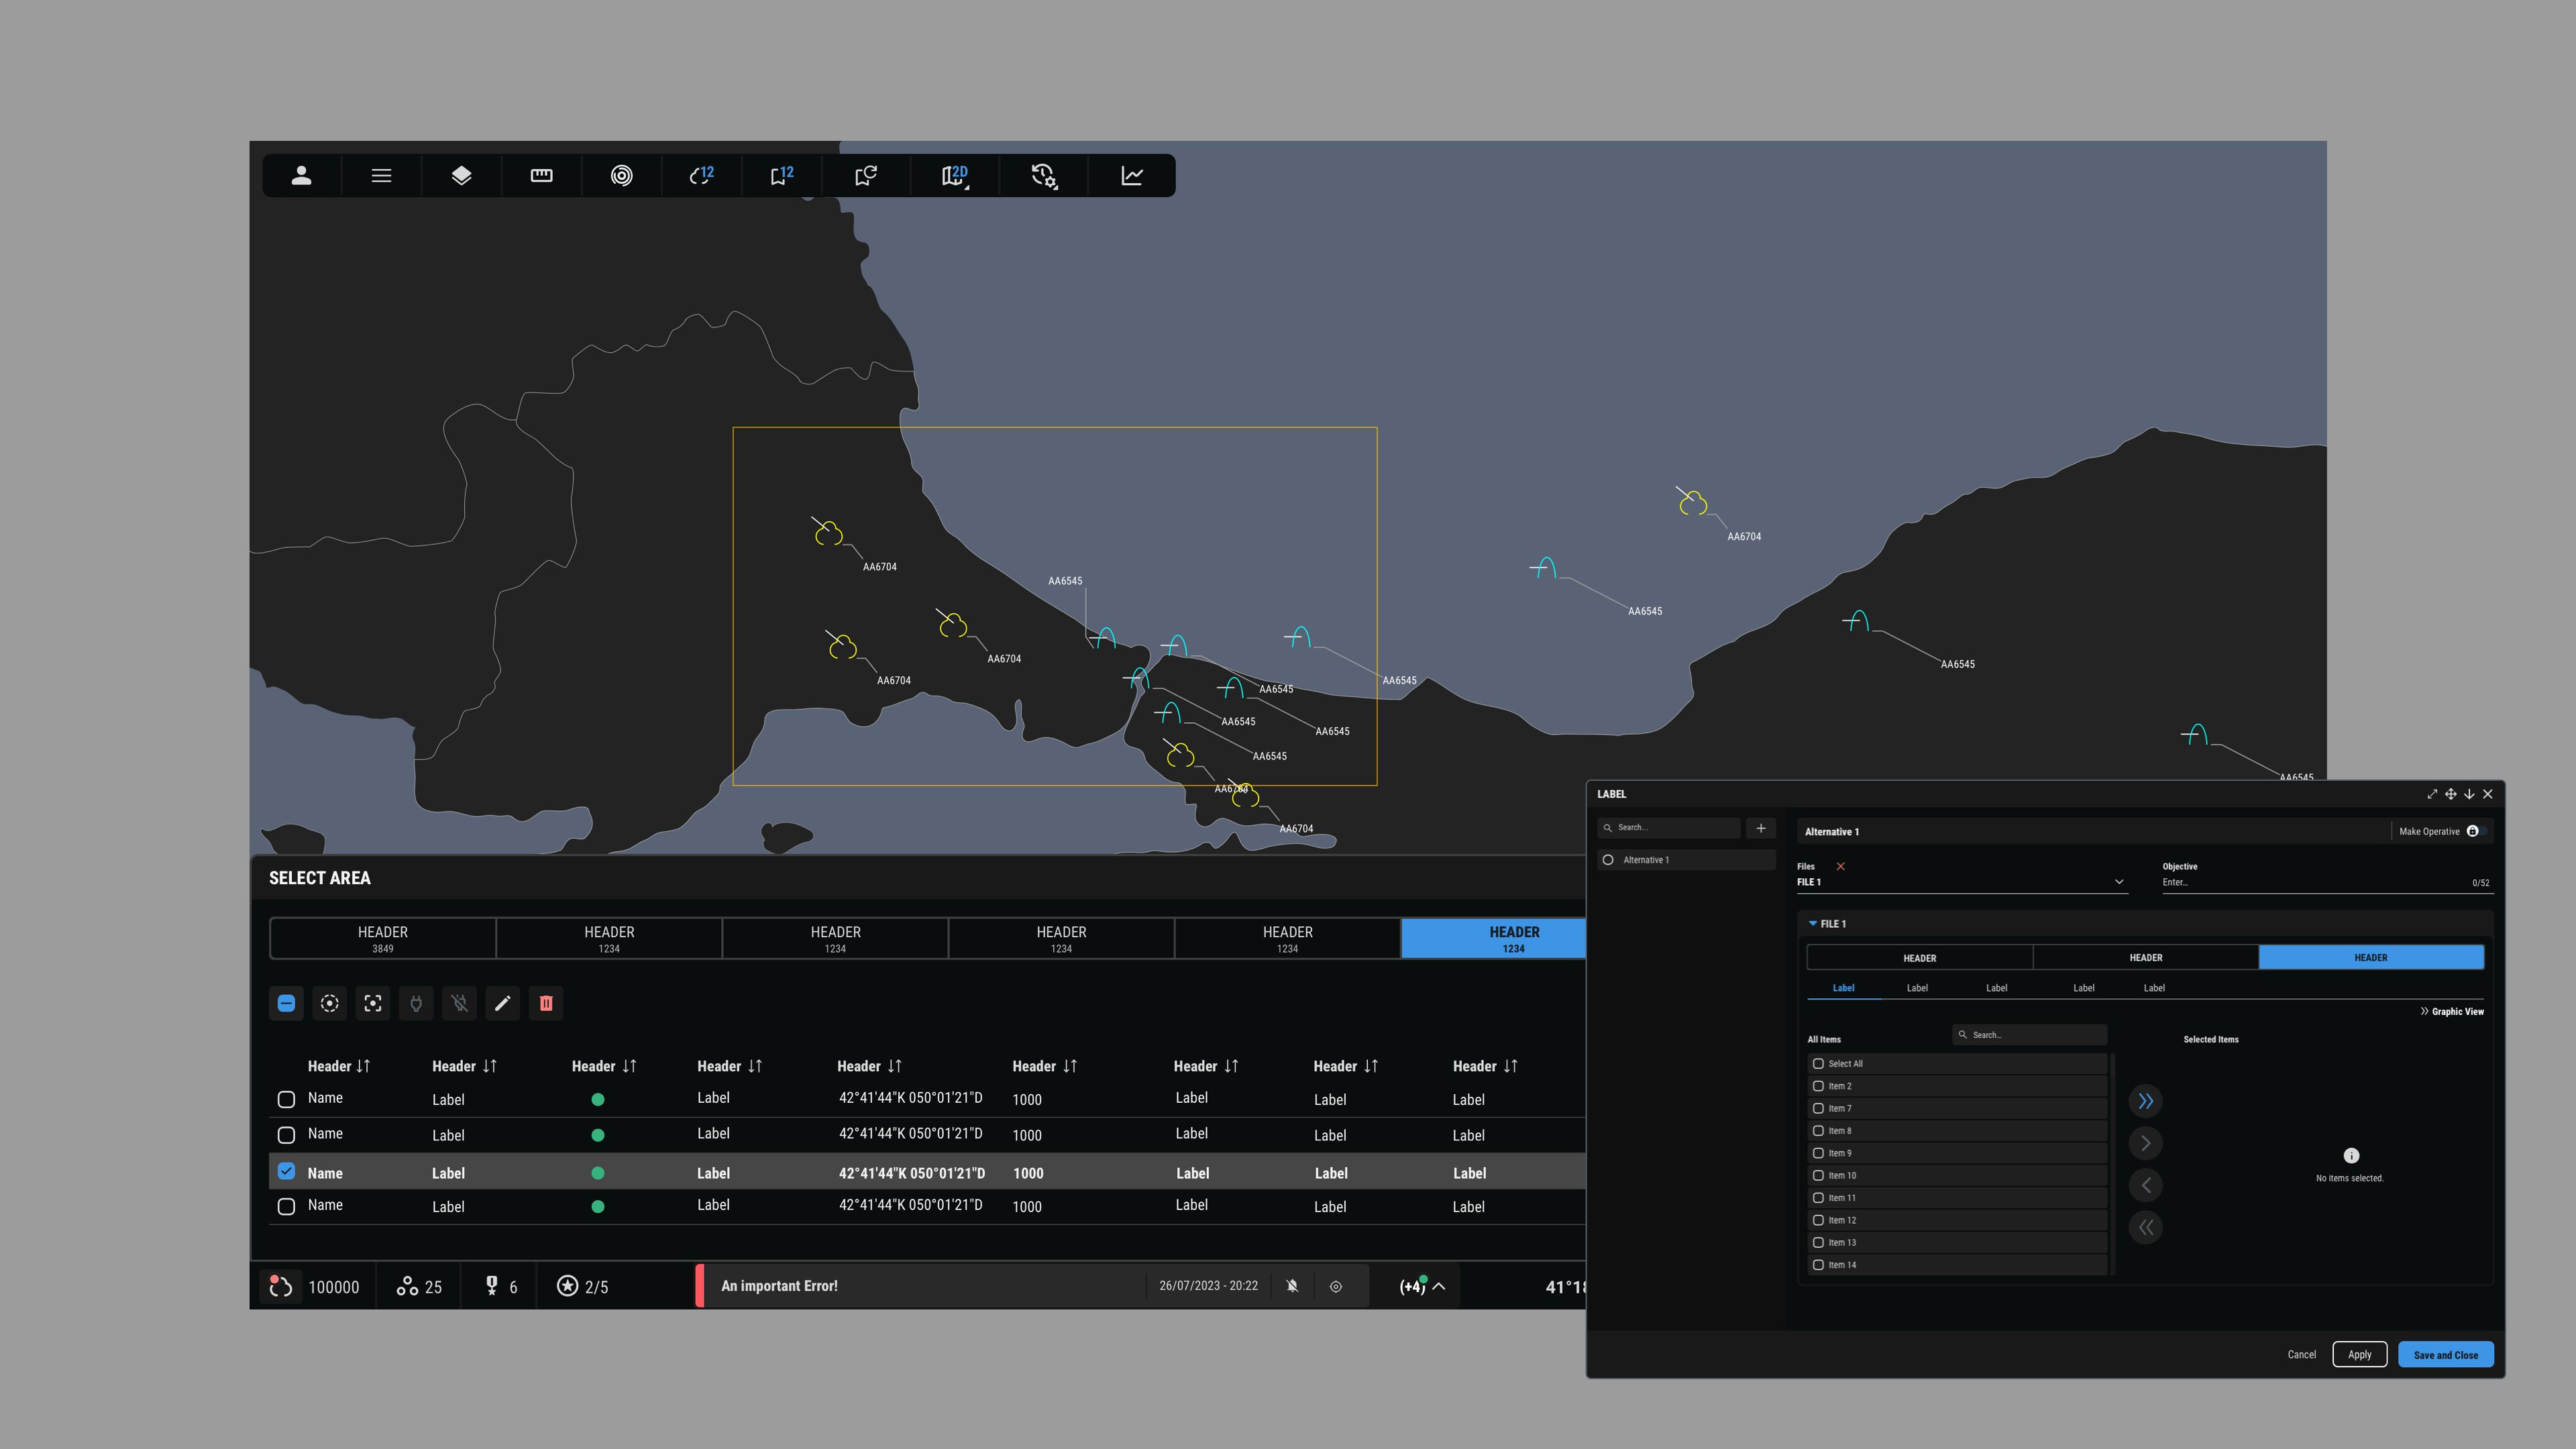Check the Item 7 checkbox
This screenshot has width=2576, height=1449.
(x=1819, y=1108)
